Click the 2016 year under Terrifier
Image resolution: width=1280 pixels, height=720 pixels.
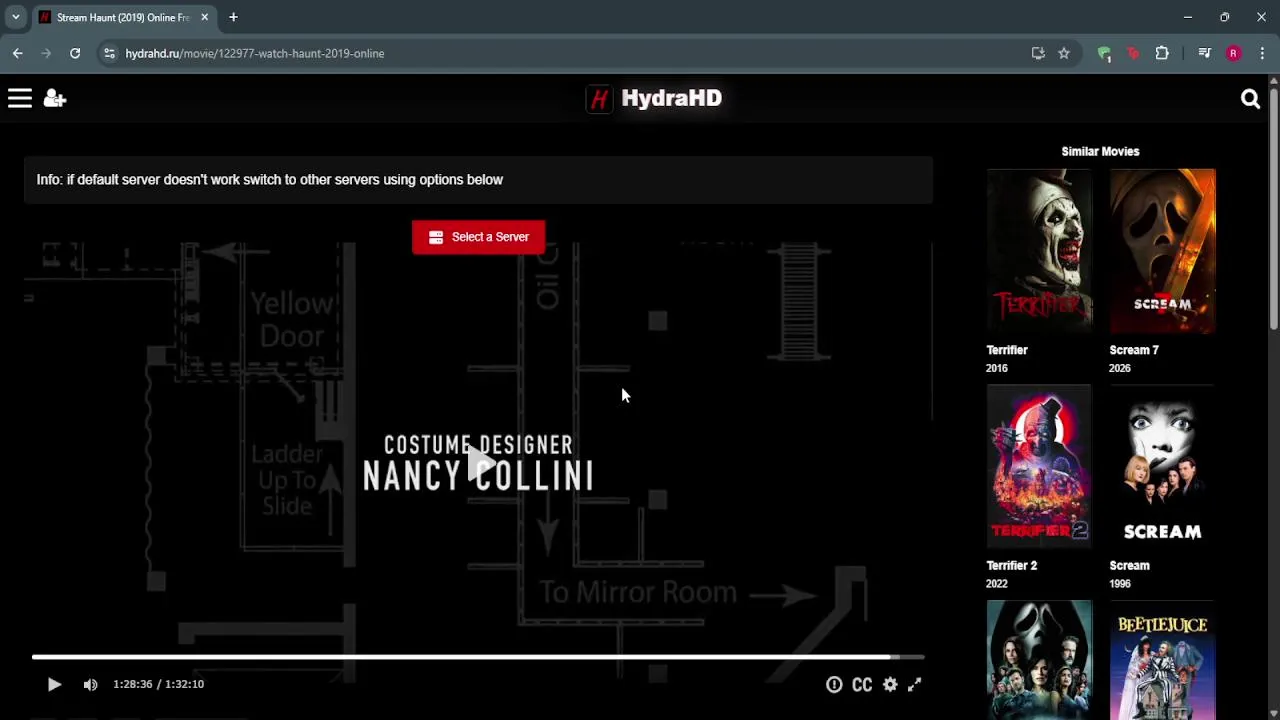pyautogui.click(x=997, y=368)
